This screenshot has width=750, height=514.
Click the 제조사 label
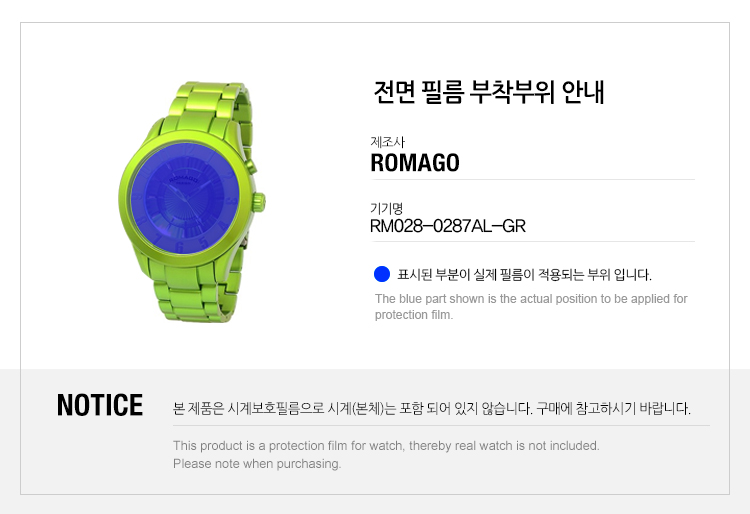(x=387, y=142)
